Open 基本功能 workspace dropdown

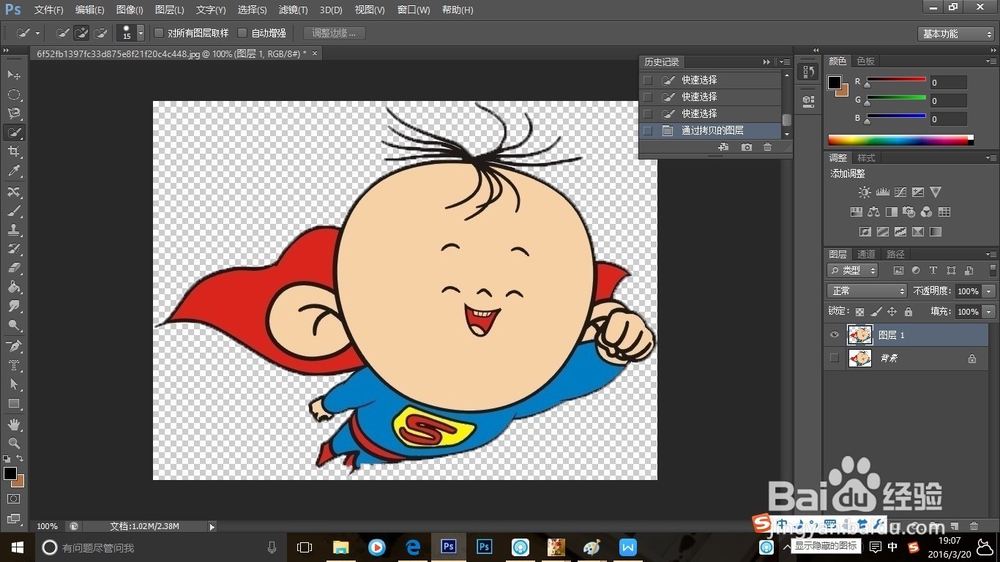[956, 34]
